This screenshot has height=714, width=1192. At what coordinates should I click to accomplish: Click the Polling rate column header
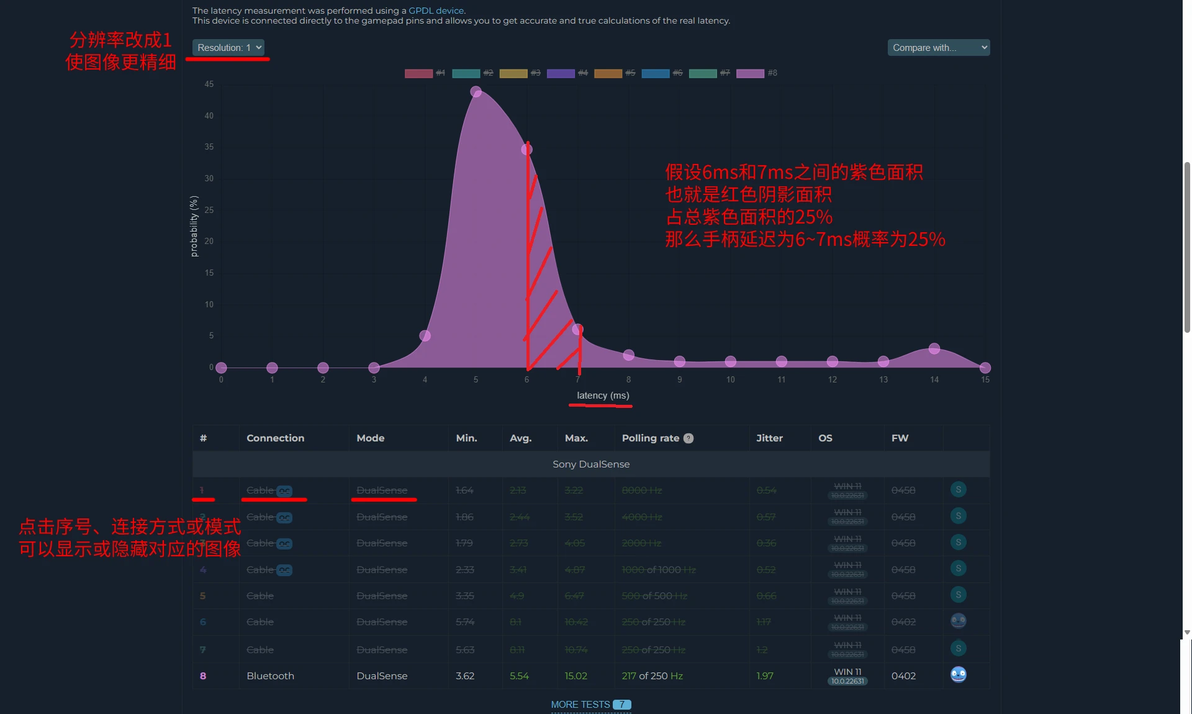pyautogui.click(x=650, y=438)
